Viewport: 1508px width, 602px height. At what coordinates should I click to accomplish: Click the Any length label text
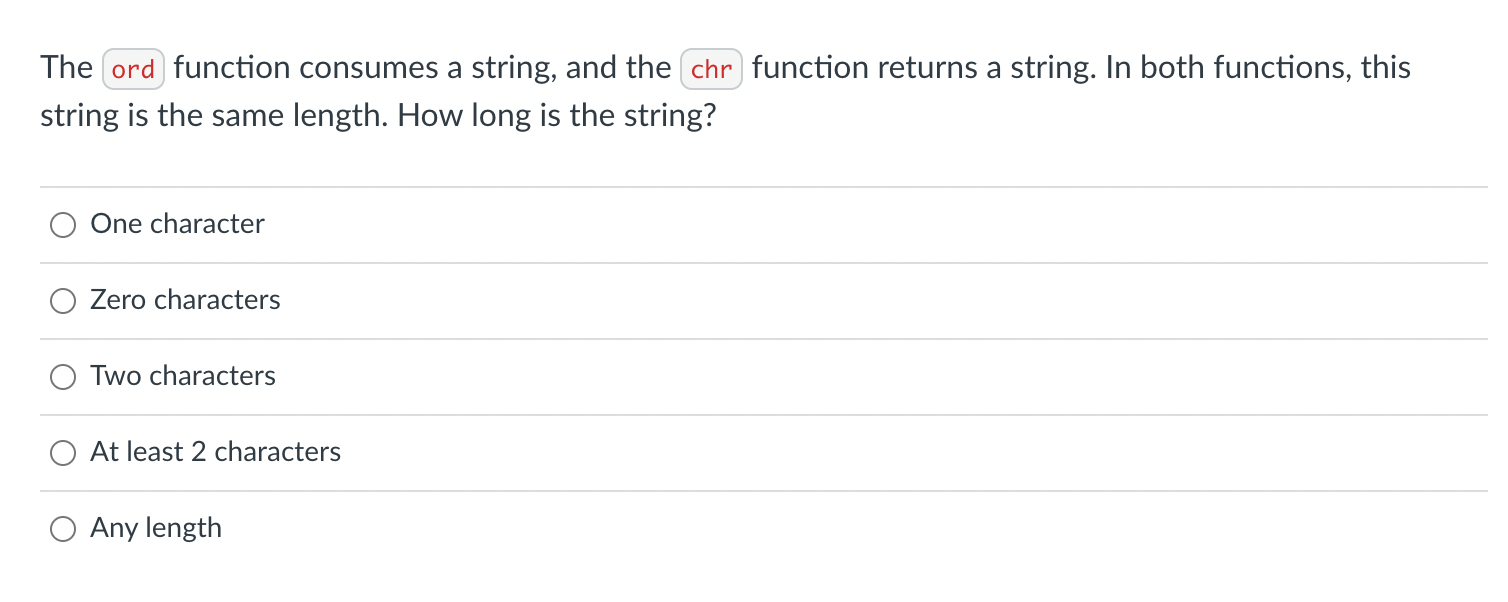point(156,528)
